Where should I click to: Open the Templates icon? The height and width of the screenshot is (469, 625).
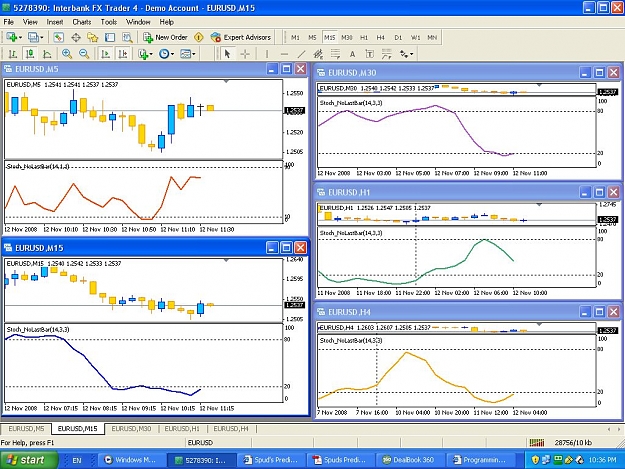(185, 54)
